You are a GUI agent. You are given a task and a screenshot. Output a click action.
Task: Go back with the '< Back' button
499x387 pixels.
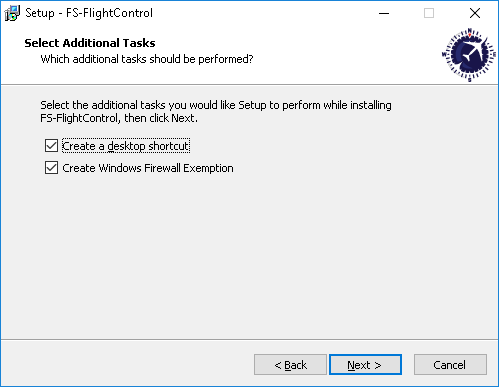(290, 365)
